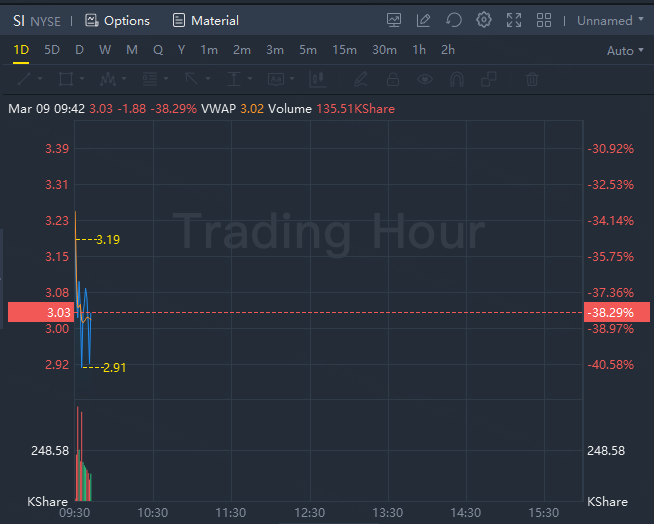Open the chart monitor display icon
The height and width of the screenshot is (524, 654).
394,20
